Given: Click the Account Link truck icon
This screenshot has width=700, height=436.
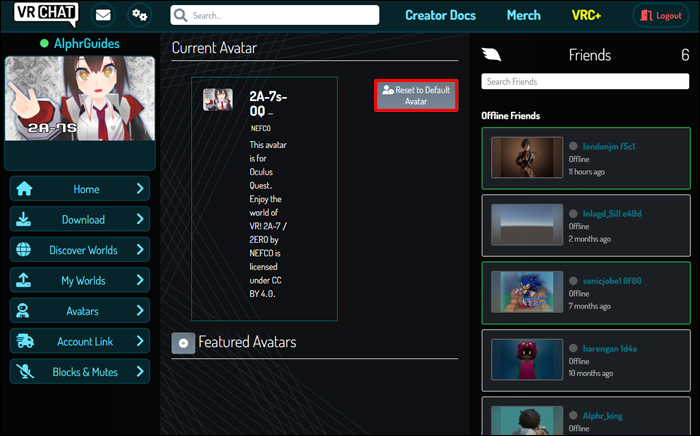Looking at the screenshot, I should [25, 341].
